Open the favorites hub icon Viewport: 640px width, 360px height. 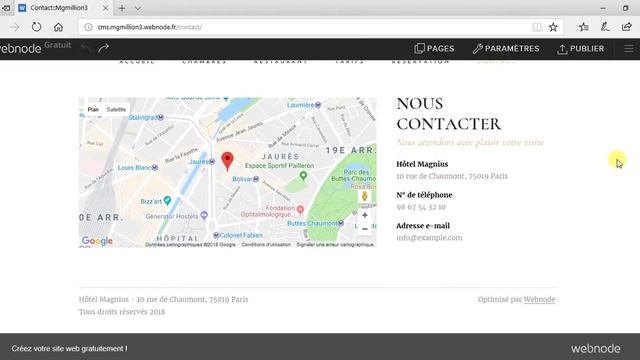pos(584,27)
